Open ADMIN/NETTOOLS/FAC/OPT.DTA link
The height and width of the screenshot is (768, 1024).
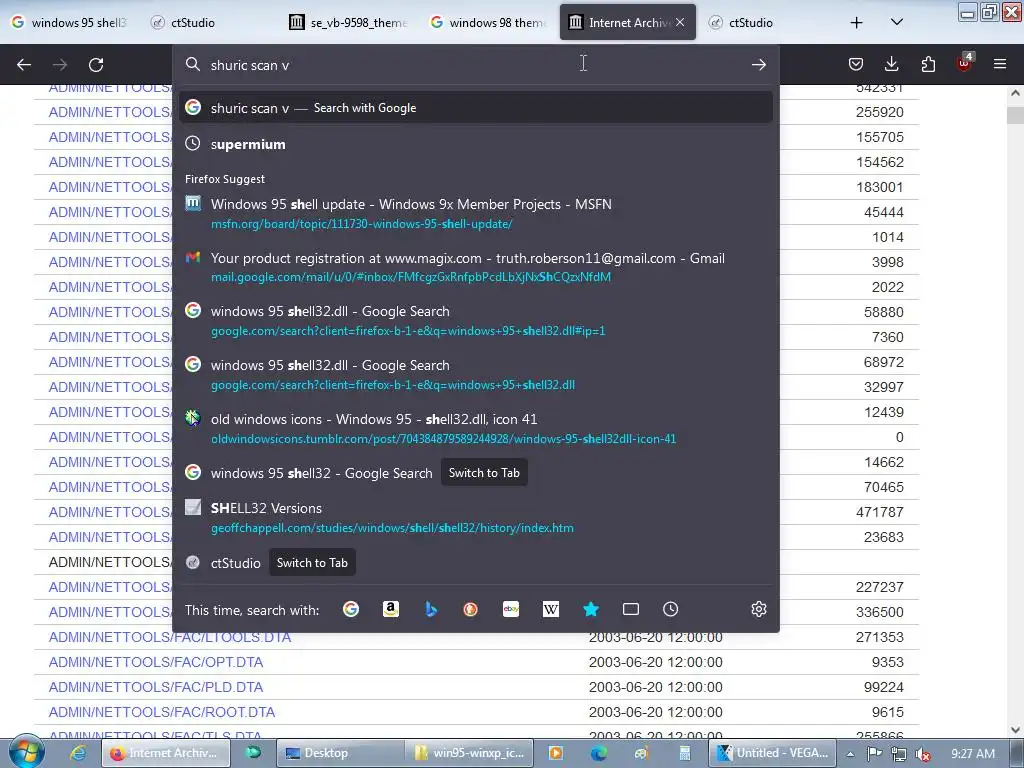coord(155,662)
